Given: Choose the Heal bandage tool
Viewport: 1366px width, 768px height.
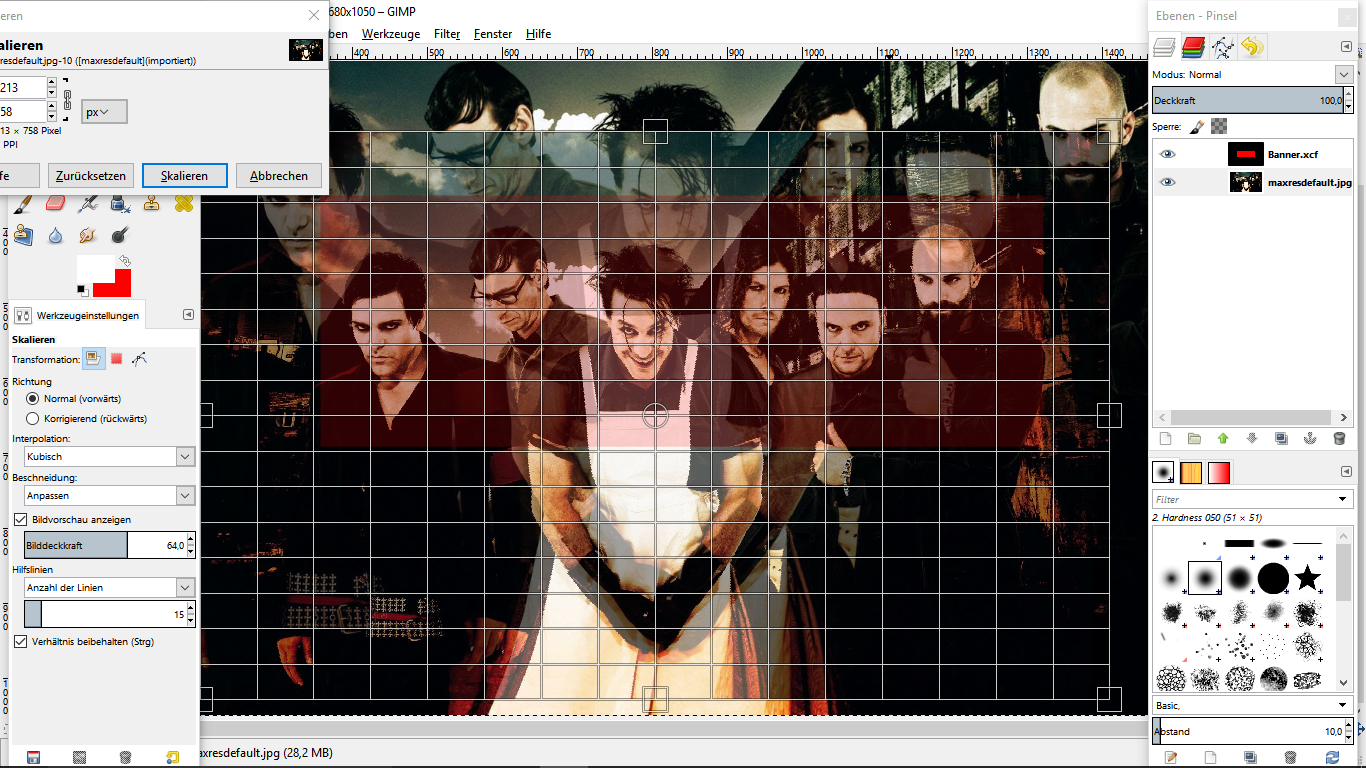Looking at the screenshot, I should coord(183,203).
